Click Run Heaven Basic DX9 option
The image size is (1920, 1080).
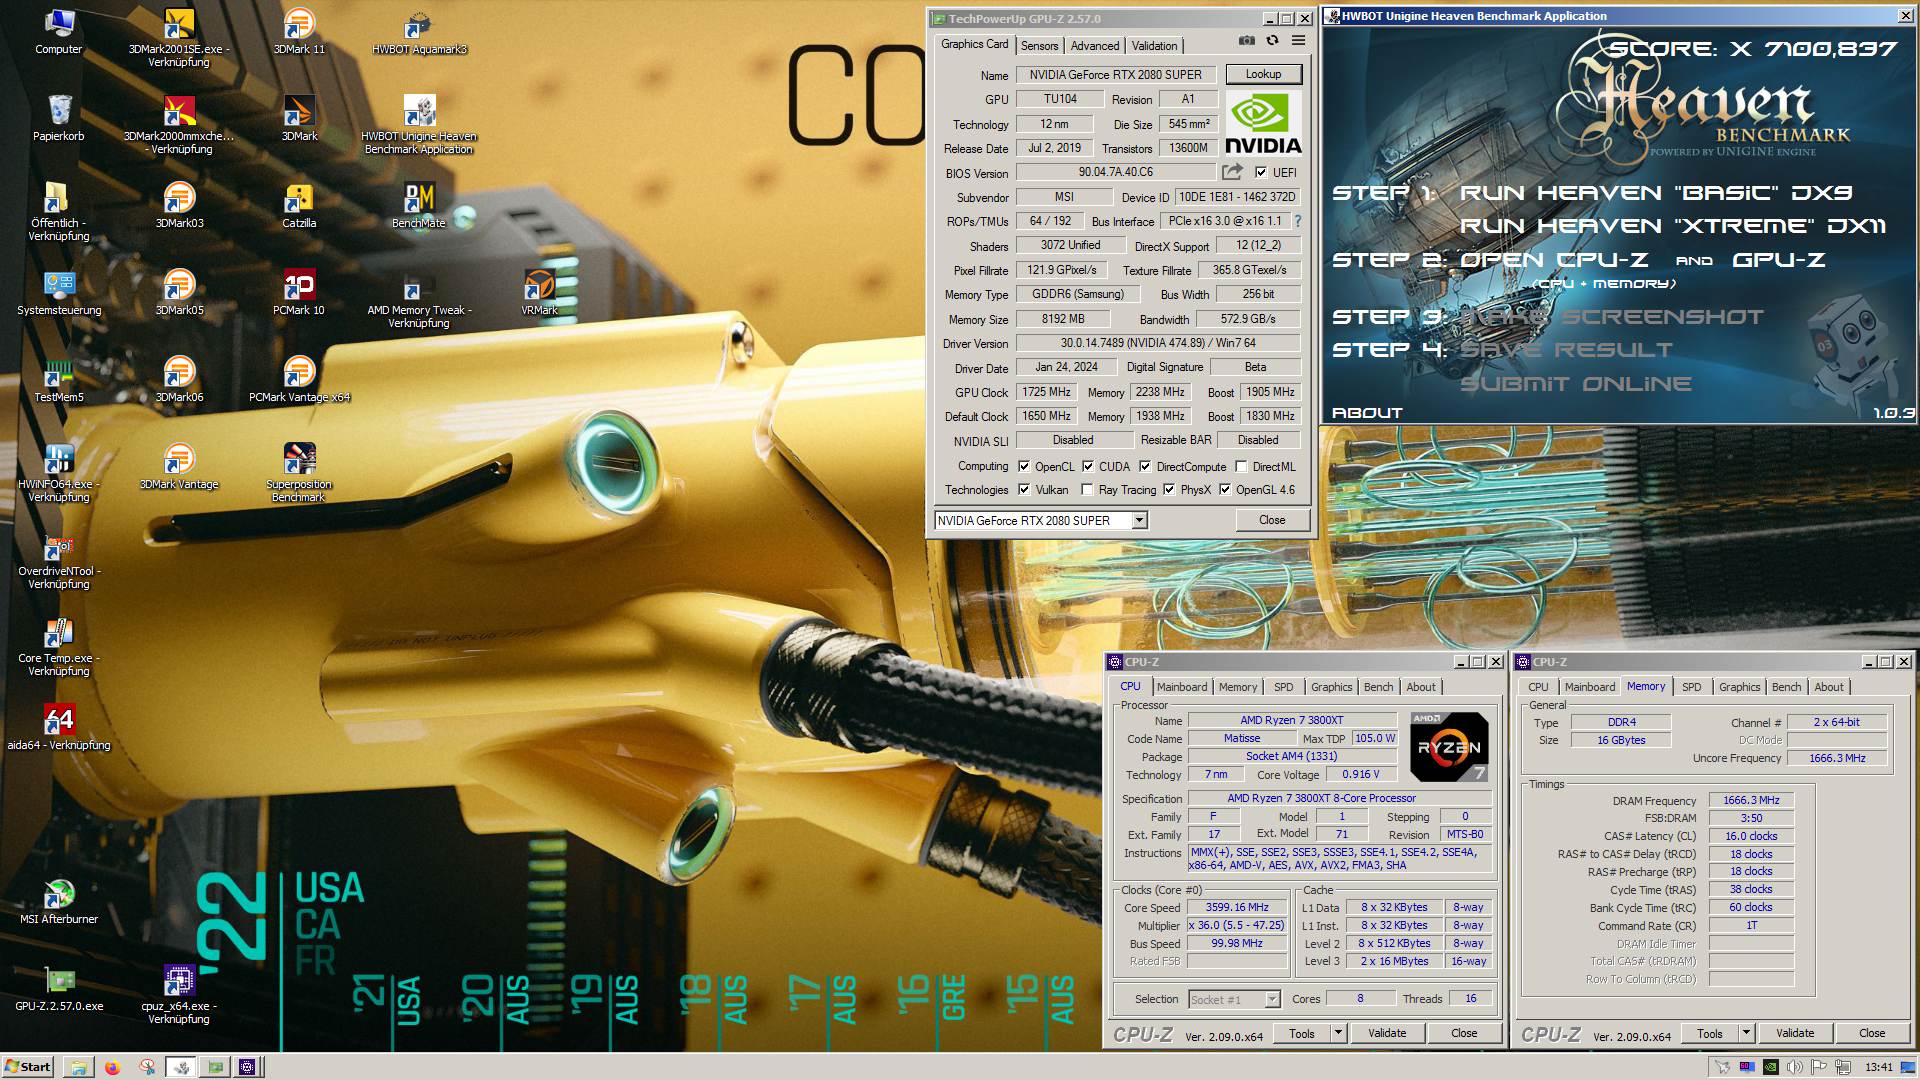pos(1656,193)
